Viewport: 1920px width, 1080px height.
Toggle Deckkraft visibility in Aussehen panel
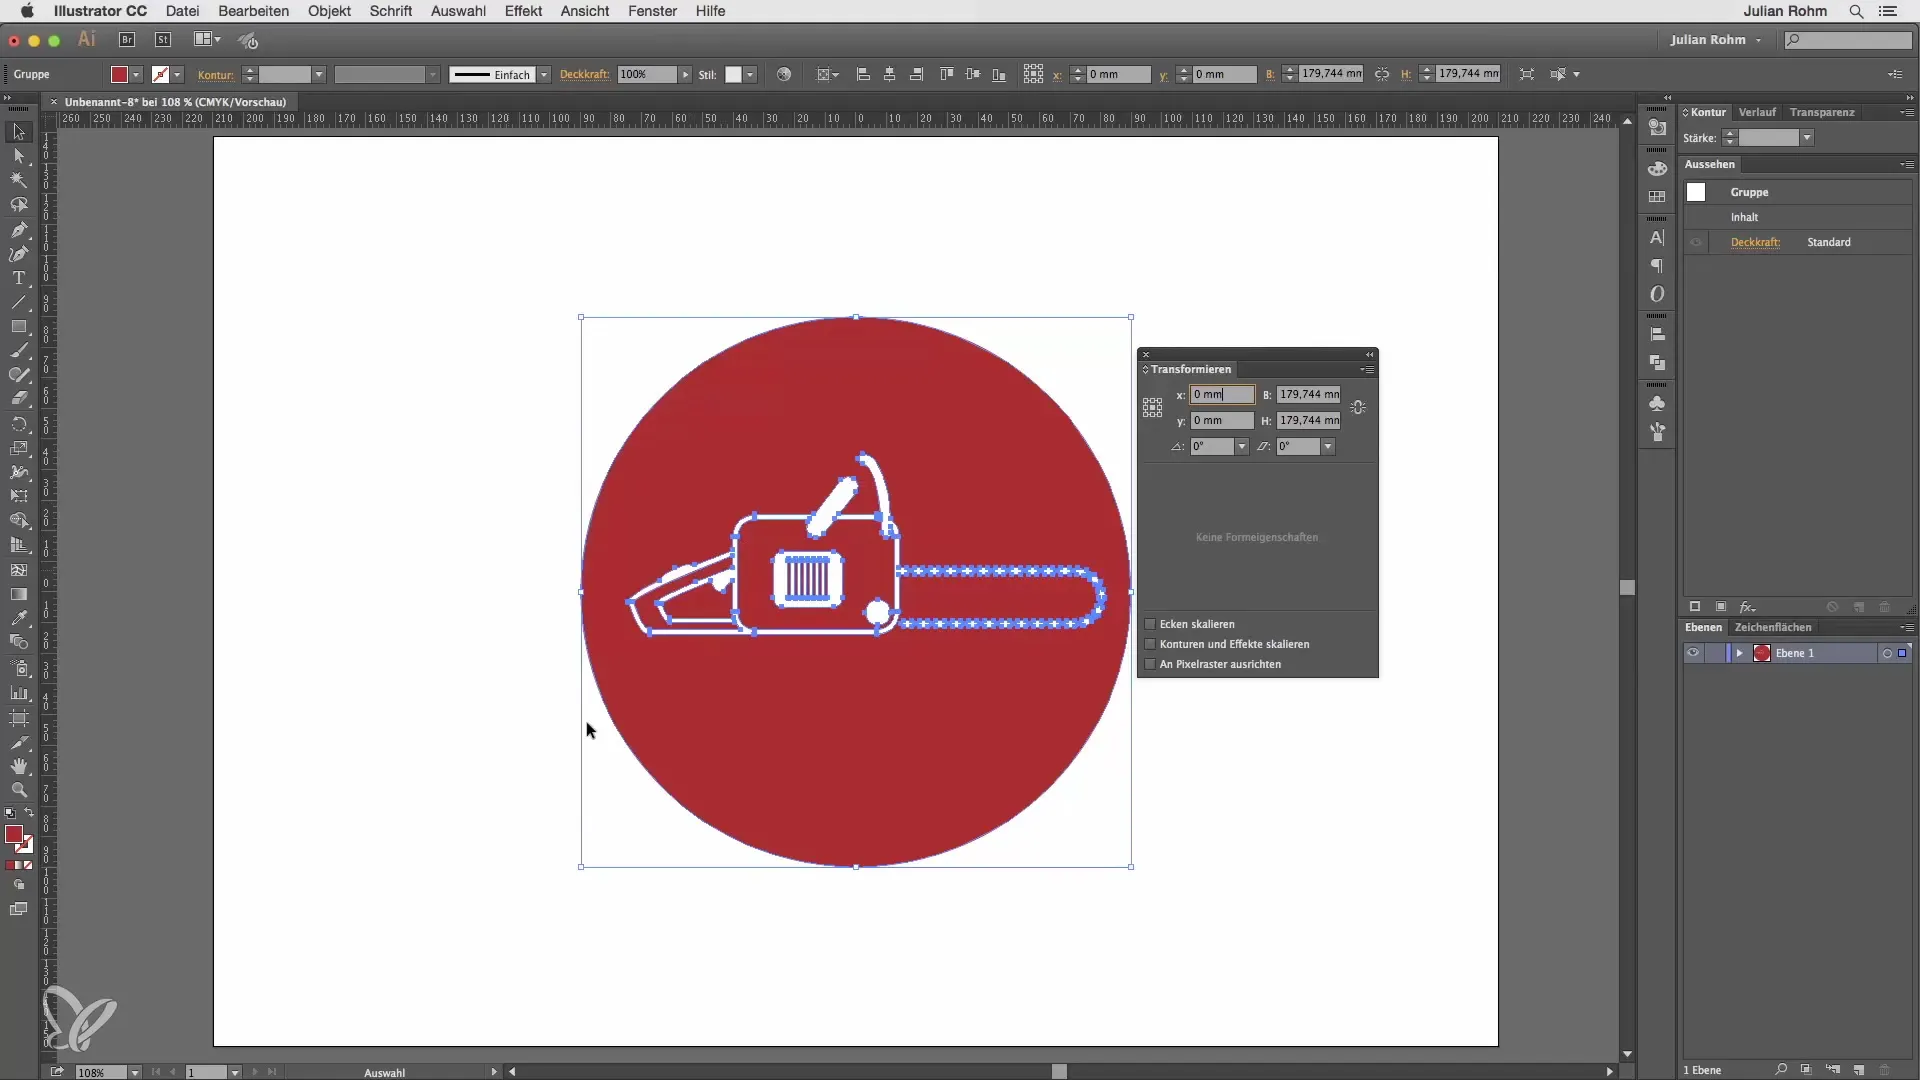point(1696,242)
